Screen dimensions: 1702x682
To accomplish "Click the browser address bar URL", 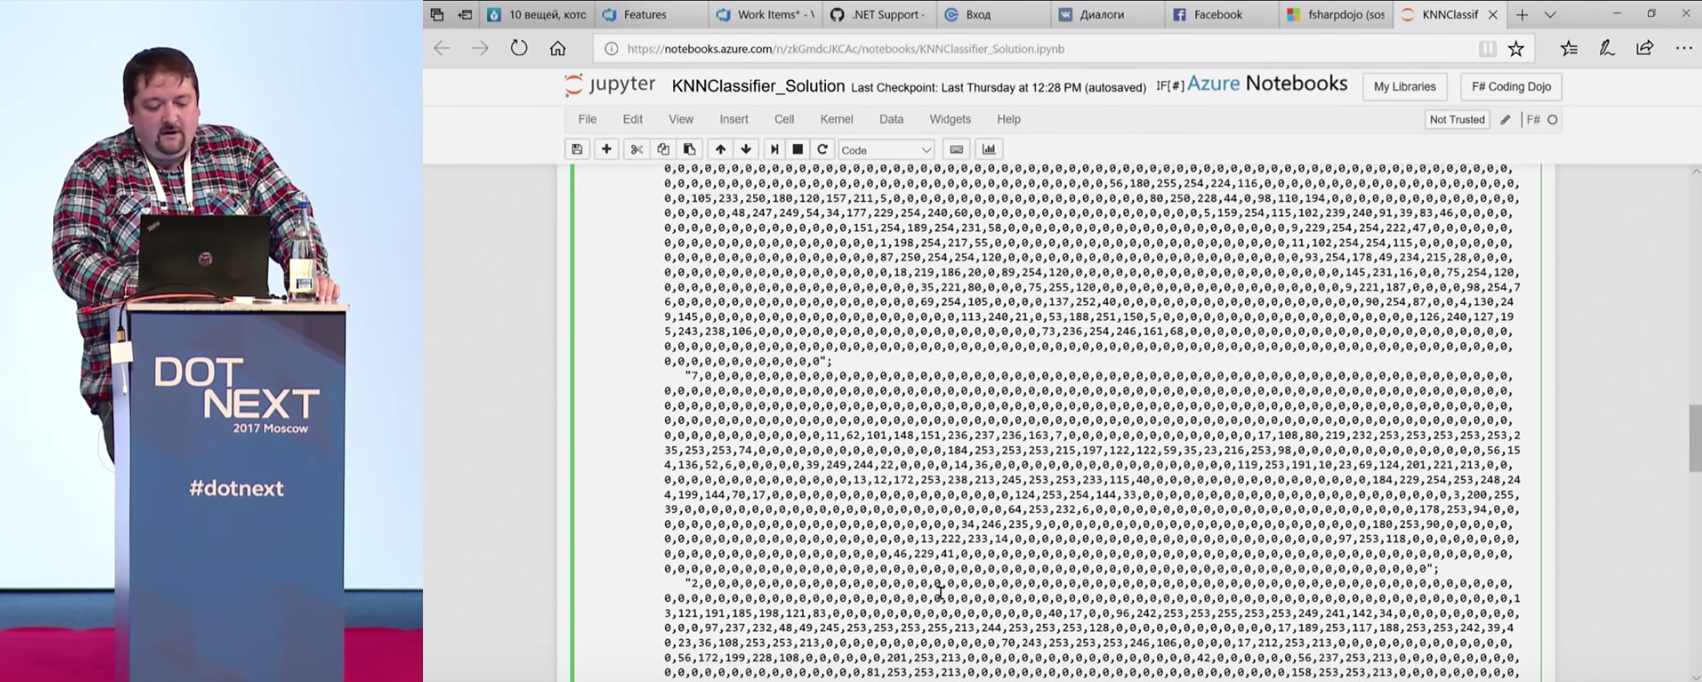I will (846, 48).
